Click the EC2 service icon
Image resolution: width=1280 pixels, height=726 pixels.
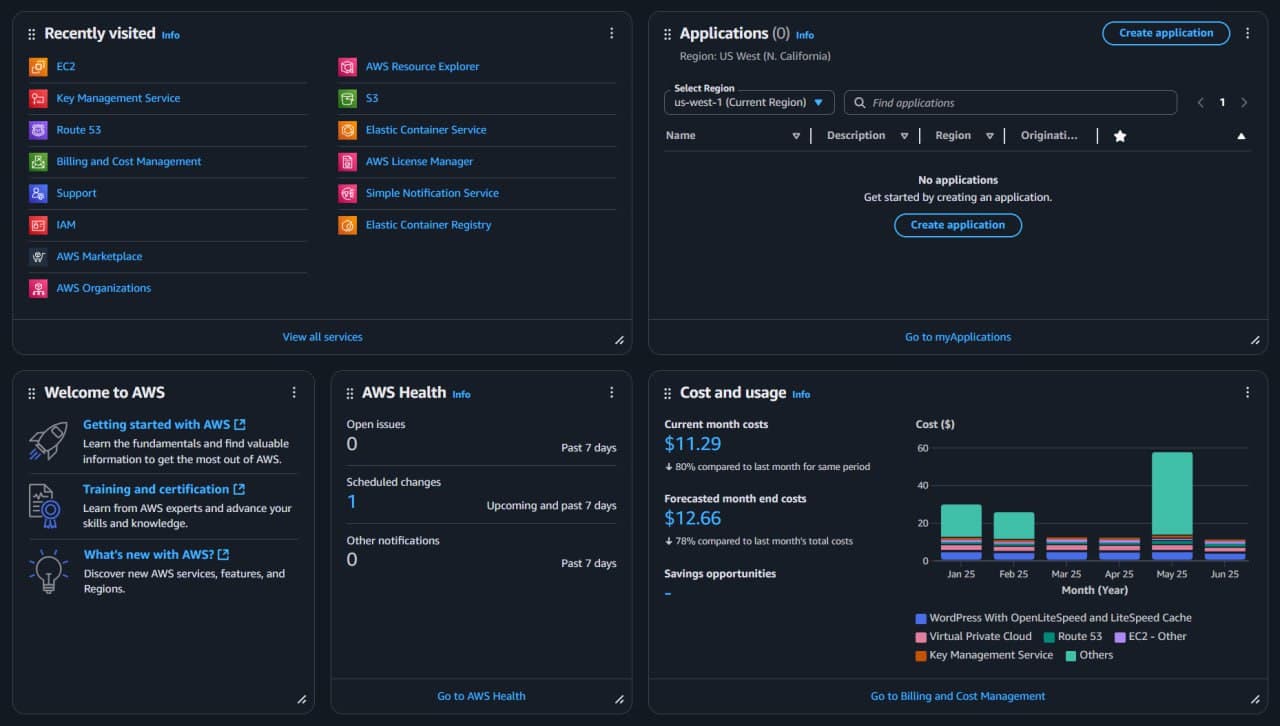point(38,67)
